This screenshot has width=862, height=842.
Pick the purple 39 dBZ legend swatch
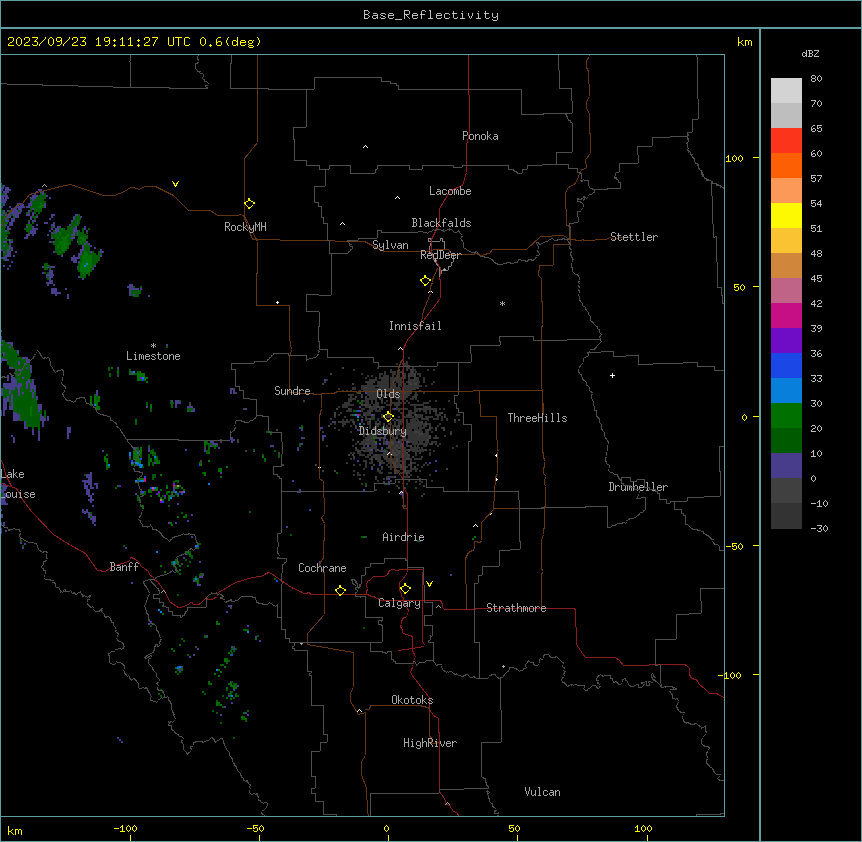[786, 340]
